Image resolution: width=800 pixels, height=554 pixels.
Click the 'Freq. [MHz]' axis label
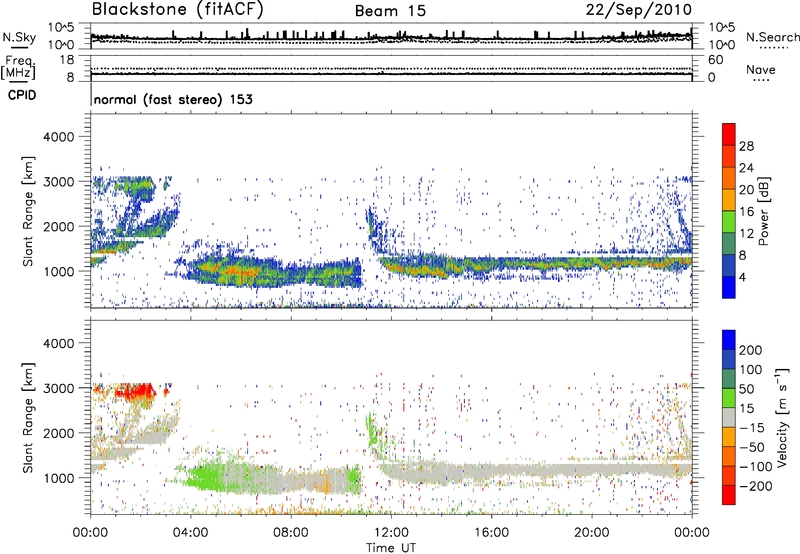point(18,68)
